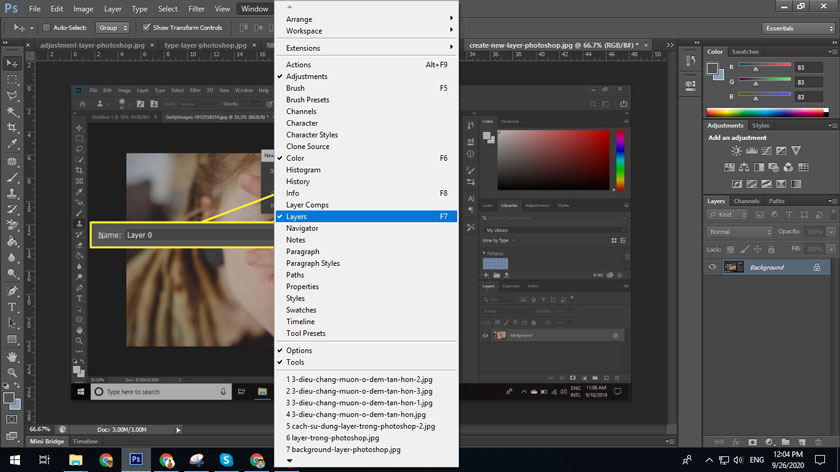Add a Levels adjustment
The height and width of the screenshot is (472, 840).
click(752, 151)
